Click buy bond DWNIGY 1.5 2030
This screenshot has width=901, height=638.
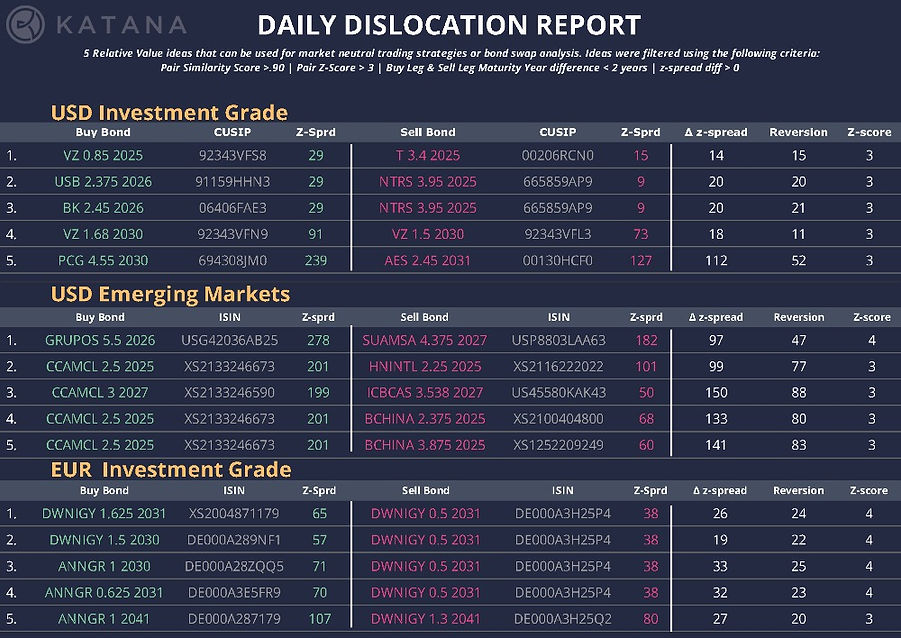tap(104, 540)
